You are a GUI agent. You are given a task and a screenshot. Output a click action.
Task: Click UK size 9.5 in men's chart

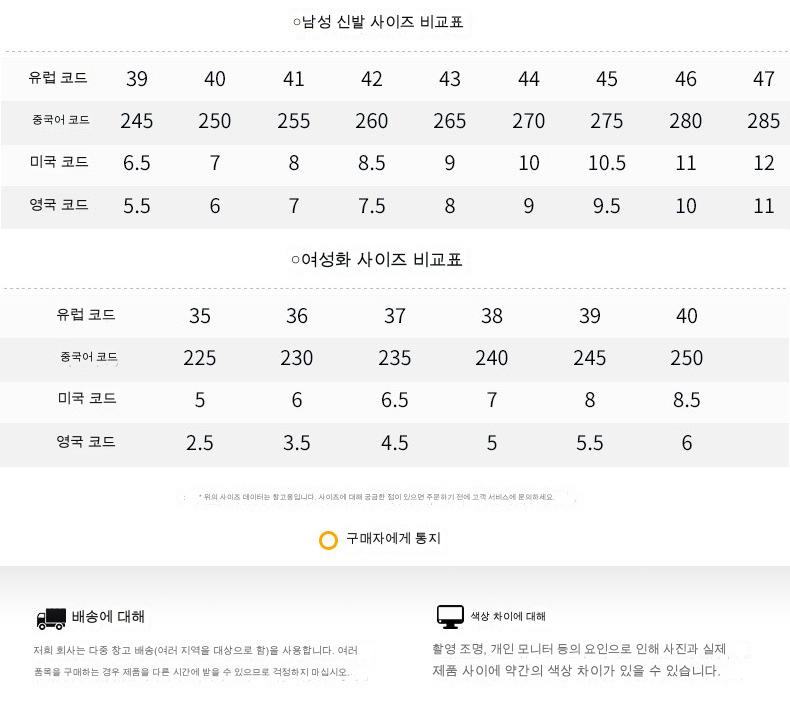[606, 206]
